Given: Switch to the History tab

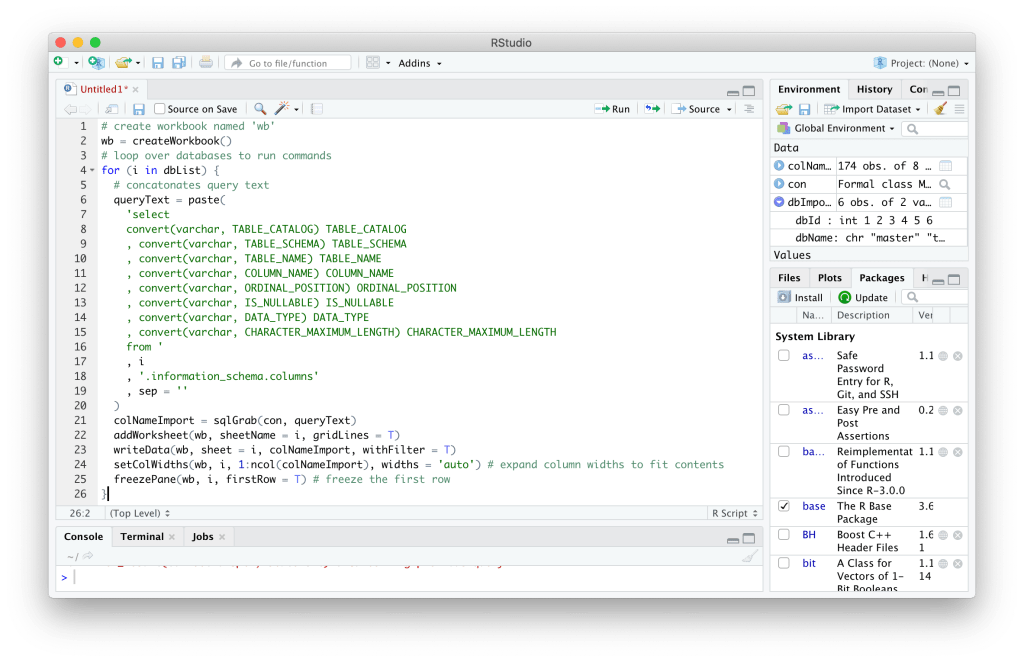Looking at the screenshot, I should click(874, 89).
